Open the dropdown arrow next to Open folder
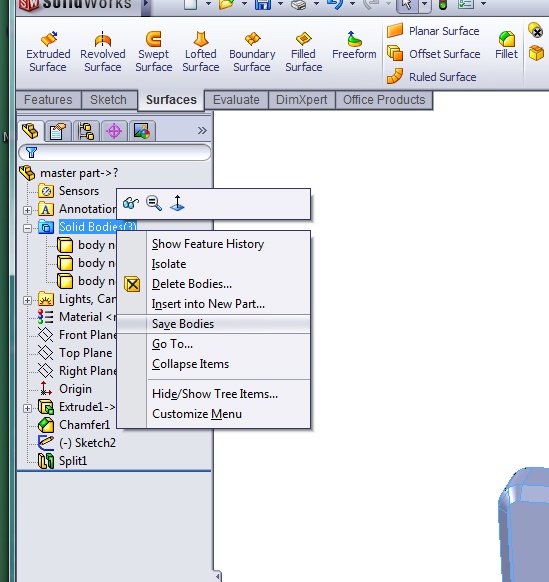The width and height of the screenshot is (549, 582). tap(244, 4)
